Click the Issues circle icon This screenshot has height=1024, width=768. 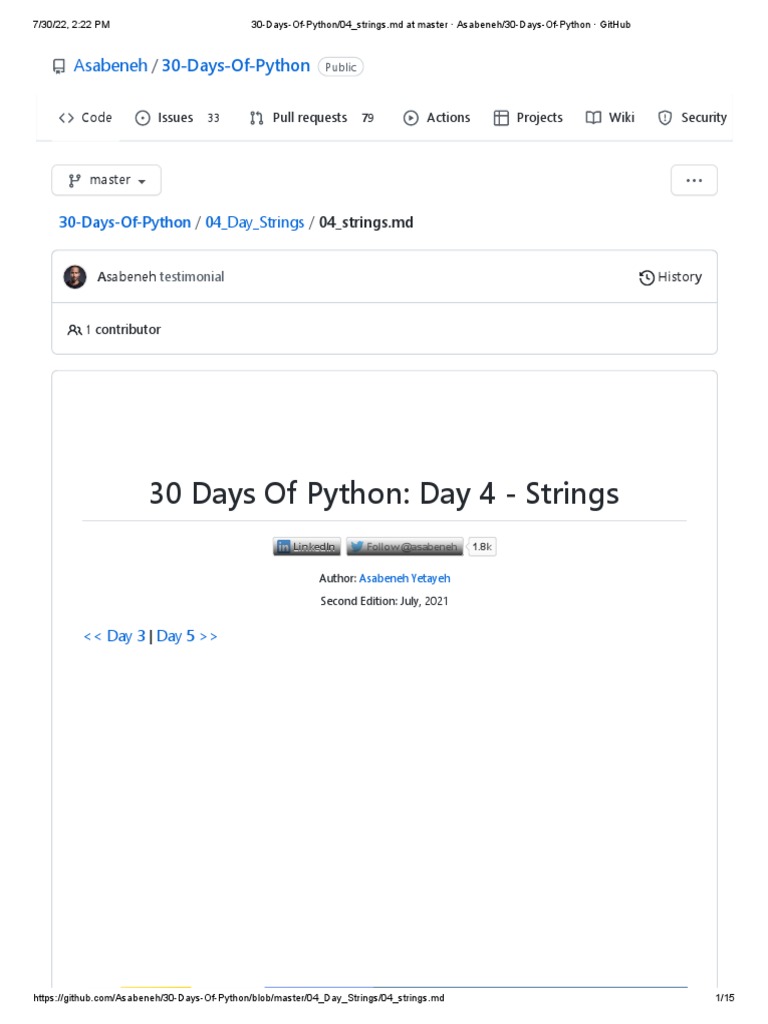(x=143, y=118)
